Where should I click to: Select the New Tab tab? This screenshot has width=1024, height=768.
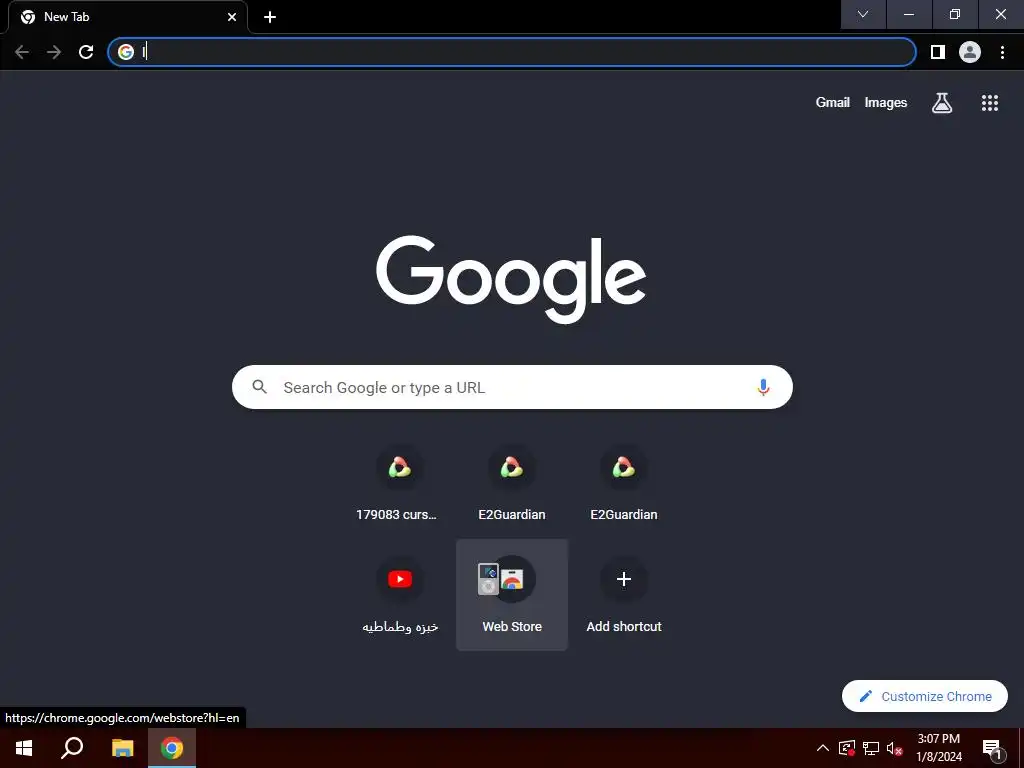pyautogui.click(x=128, y=17)
